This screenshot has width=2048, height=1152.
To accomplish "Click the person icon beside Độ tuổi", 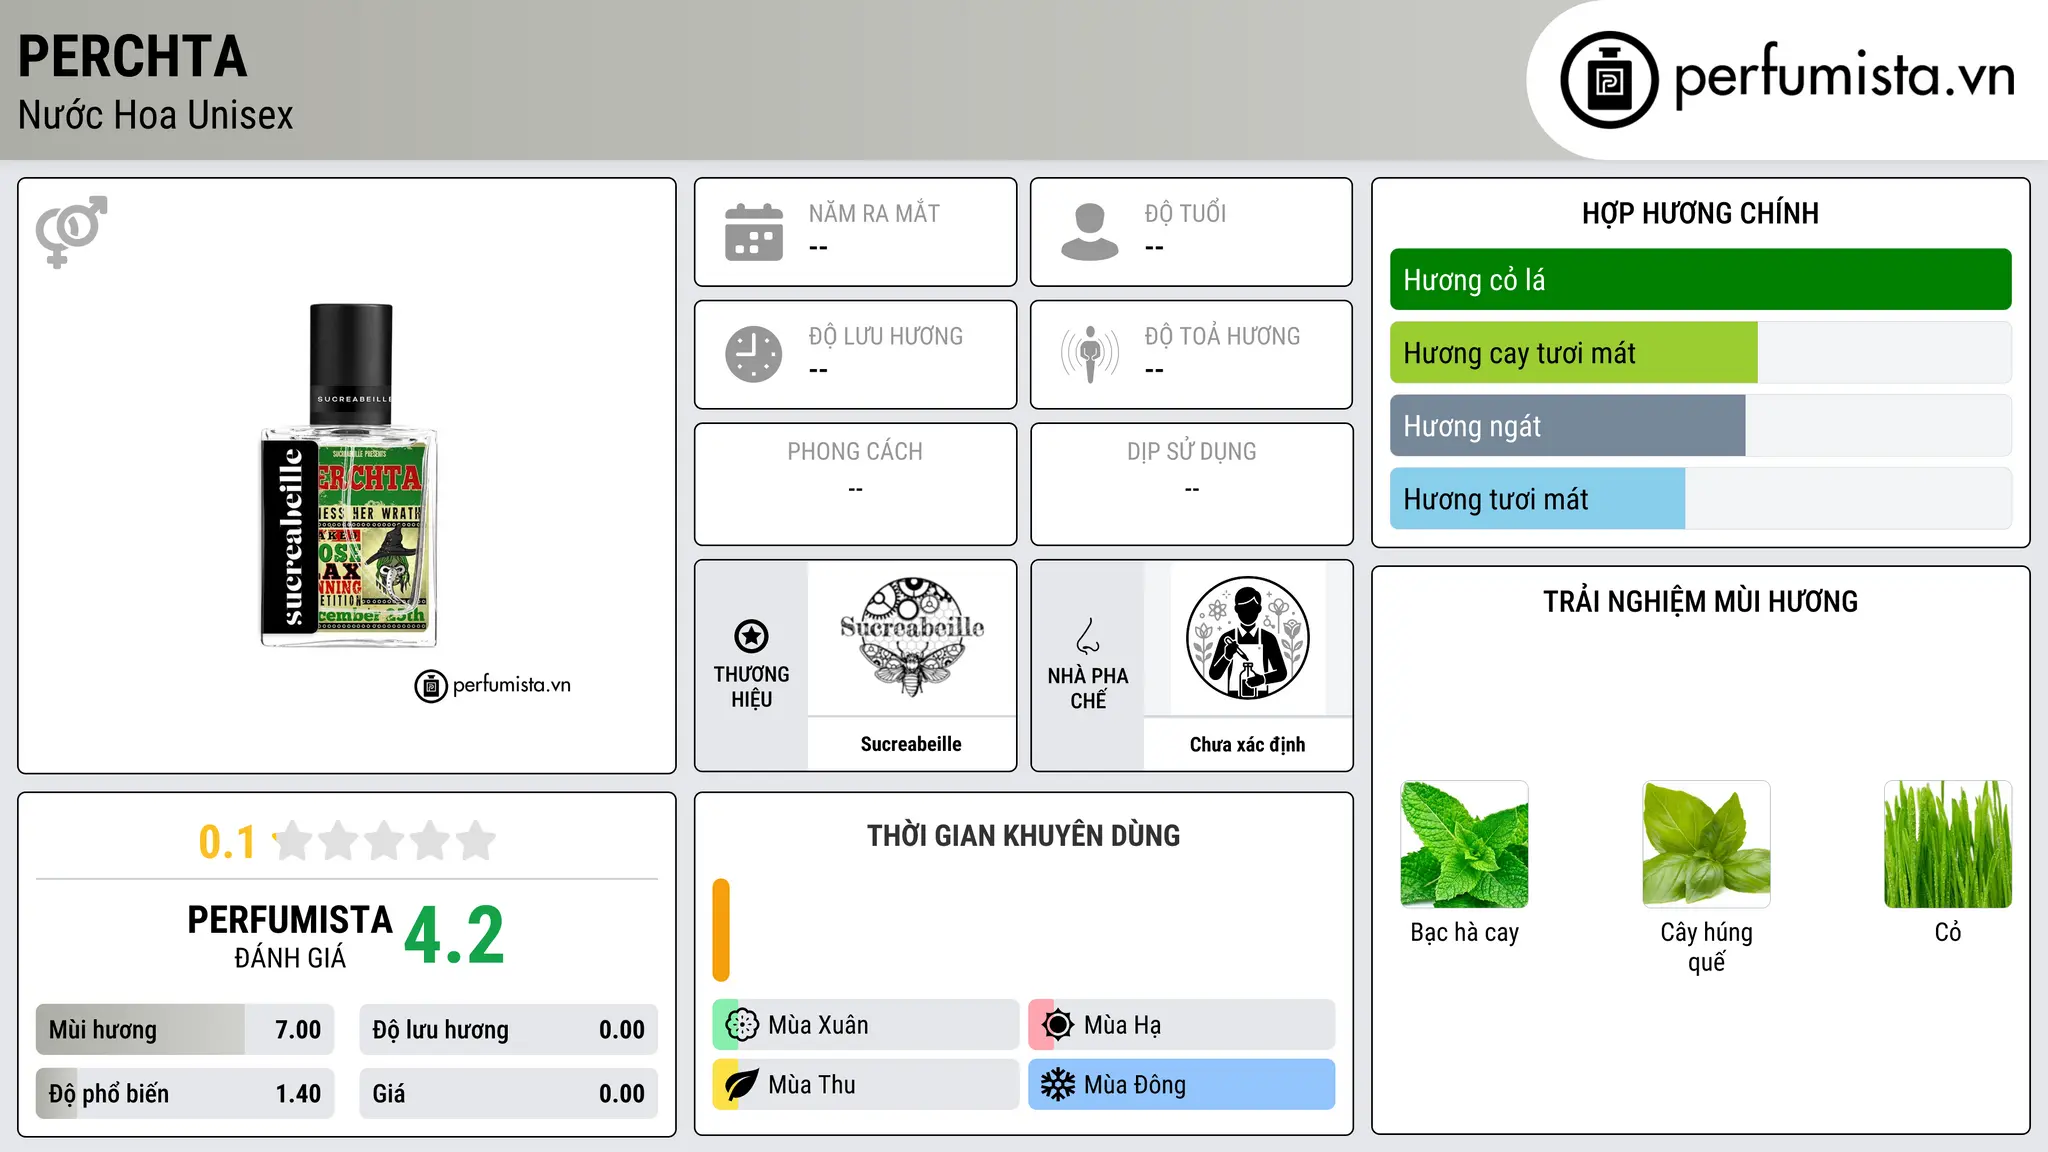I will 1090,232.
